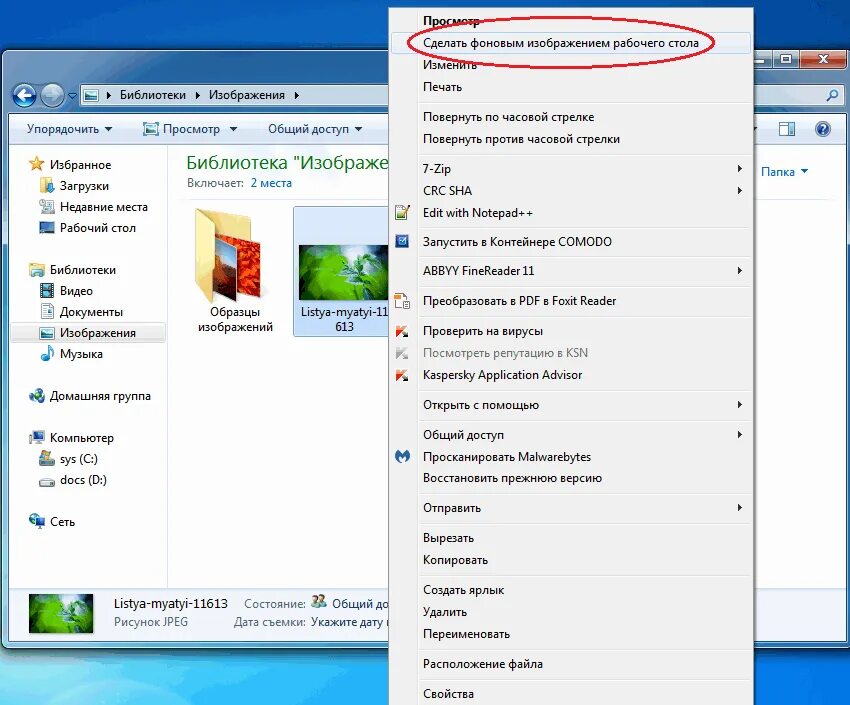
Task: Expand the 7-Zip submenu
Action: tap(571, 169)
